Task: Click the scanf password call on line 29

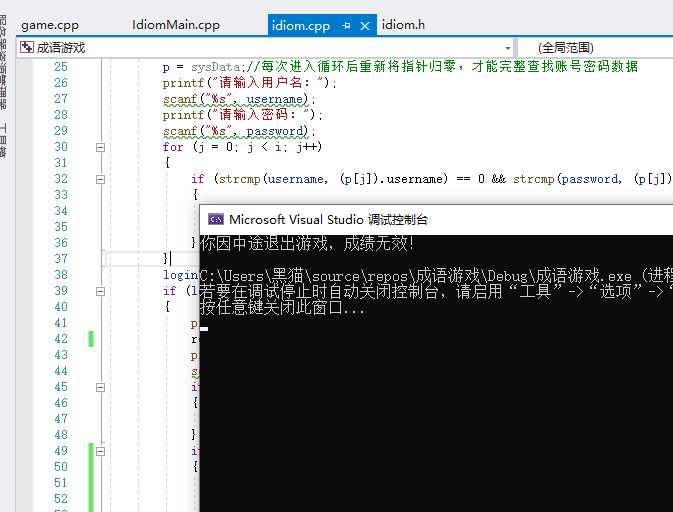Action: [239, 131]
